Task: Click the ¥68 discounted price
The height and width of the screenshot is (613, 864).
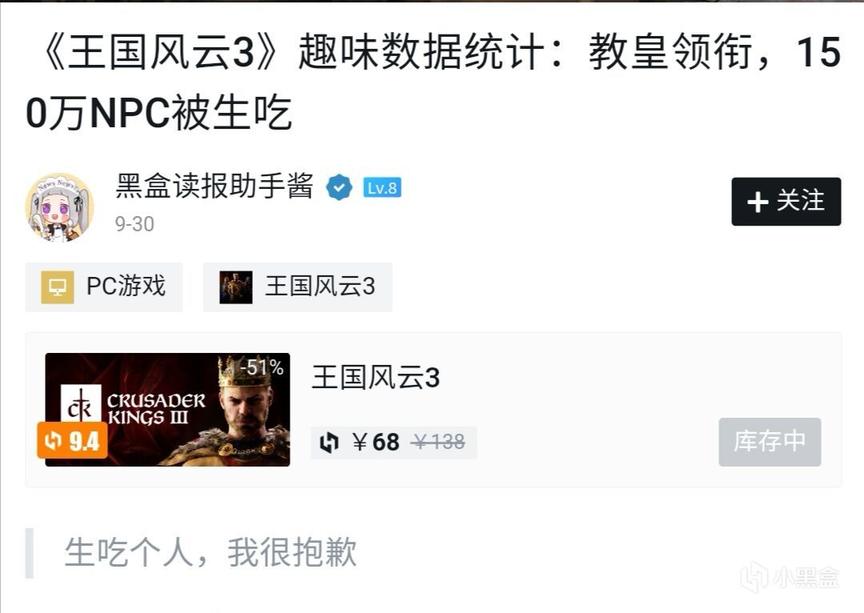Action: point(375,442)
